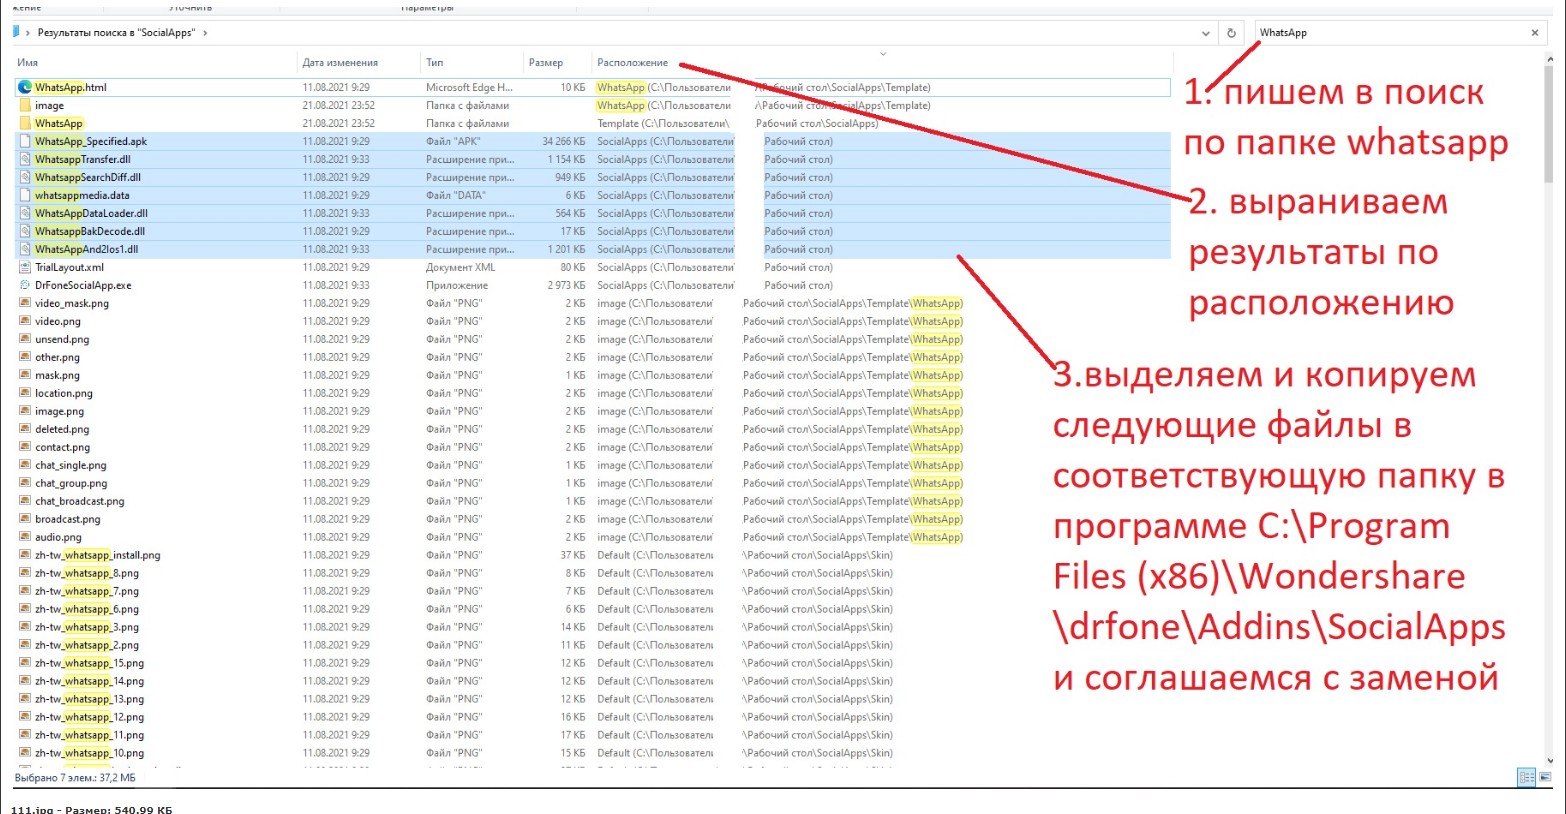
Task: Sort by the Размер column header
Action: (546, 62)
